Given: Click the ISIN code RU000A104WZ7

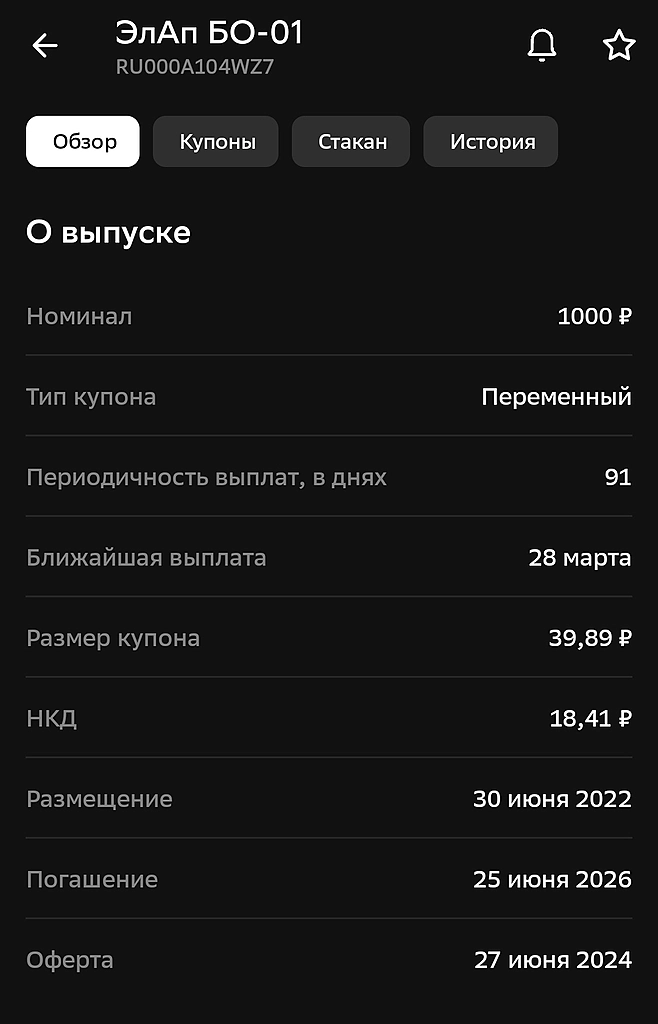Looking at the screenshot, I should point(195,68).
